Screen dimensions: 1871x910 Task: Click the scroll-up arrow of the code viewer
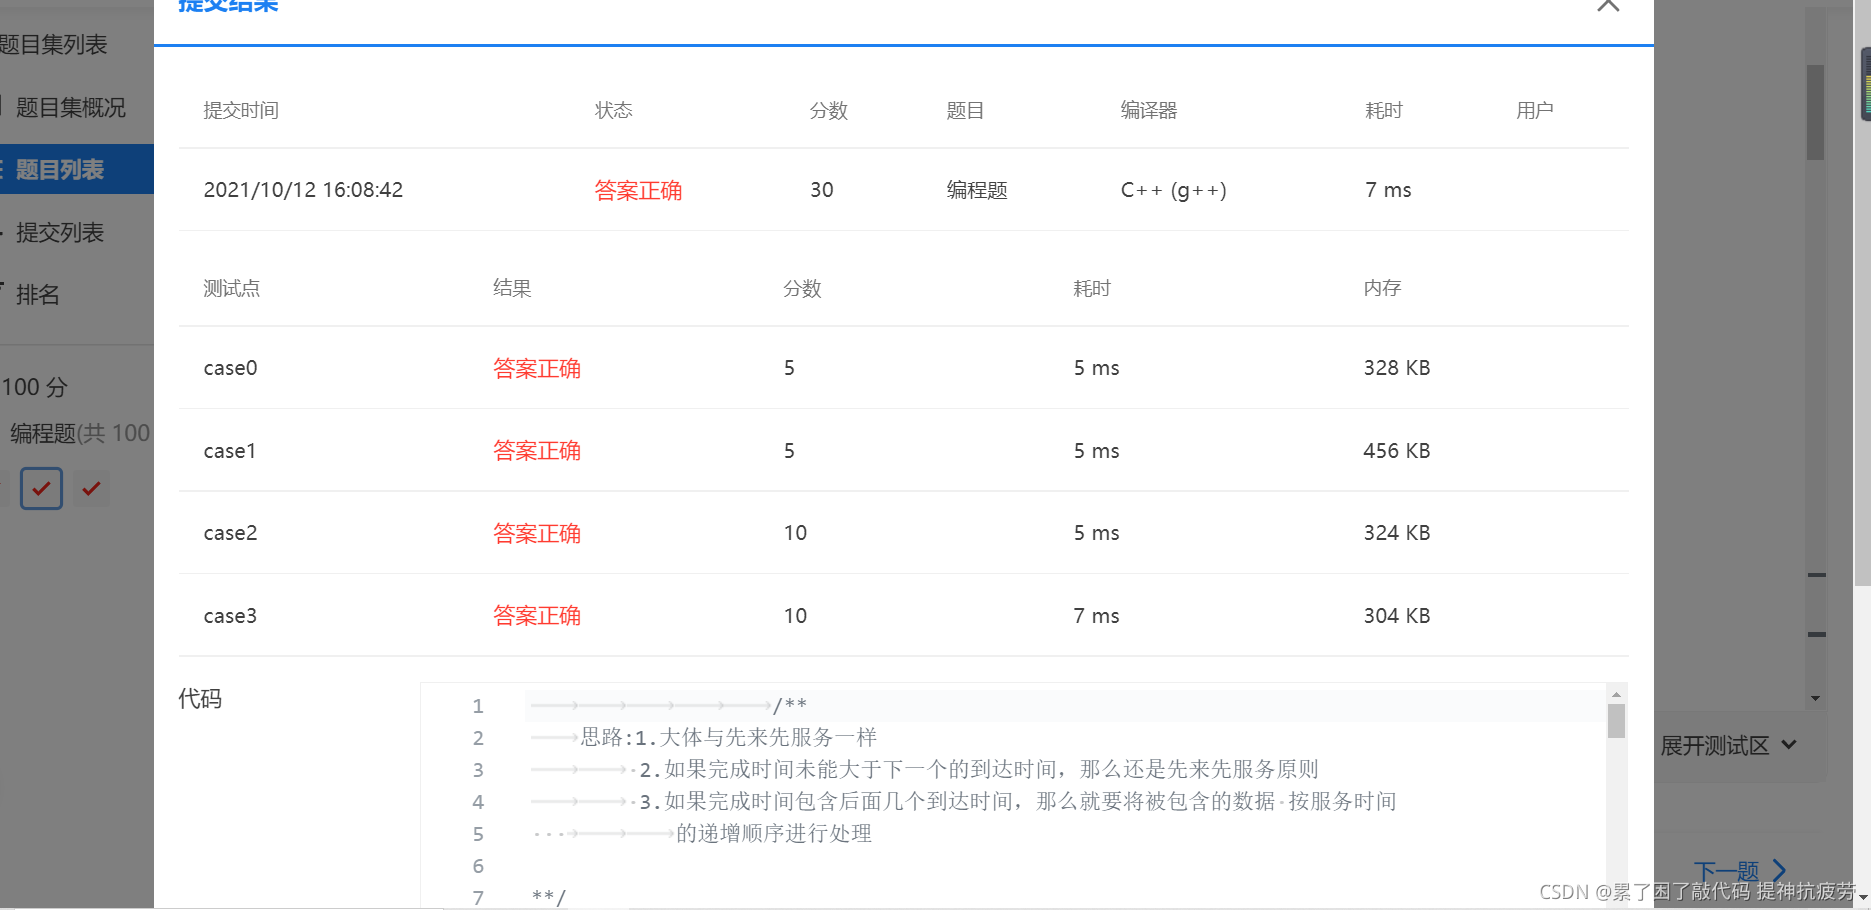click(x=1616, y=694)
